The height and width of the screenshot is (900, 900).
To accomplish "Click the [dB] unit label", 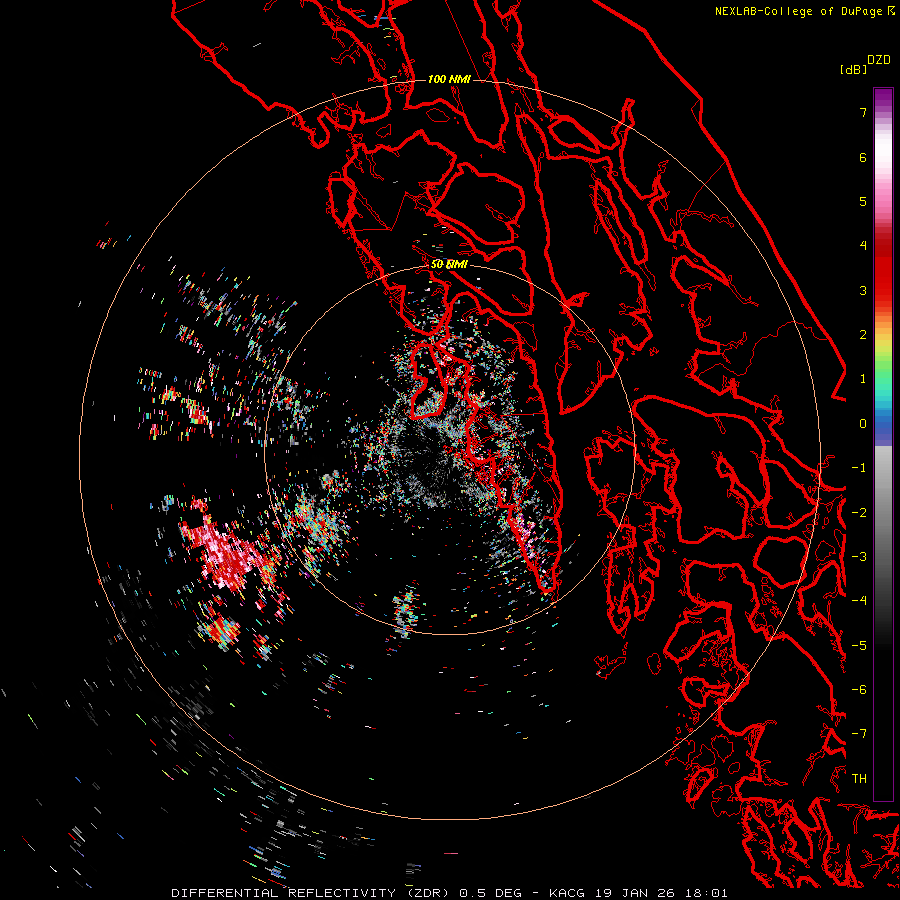I will coord(854,69).
